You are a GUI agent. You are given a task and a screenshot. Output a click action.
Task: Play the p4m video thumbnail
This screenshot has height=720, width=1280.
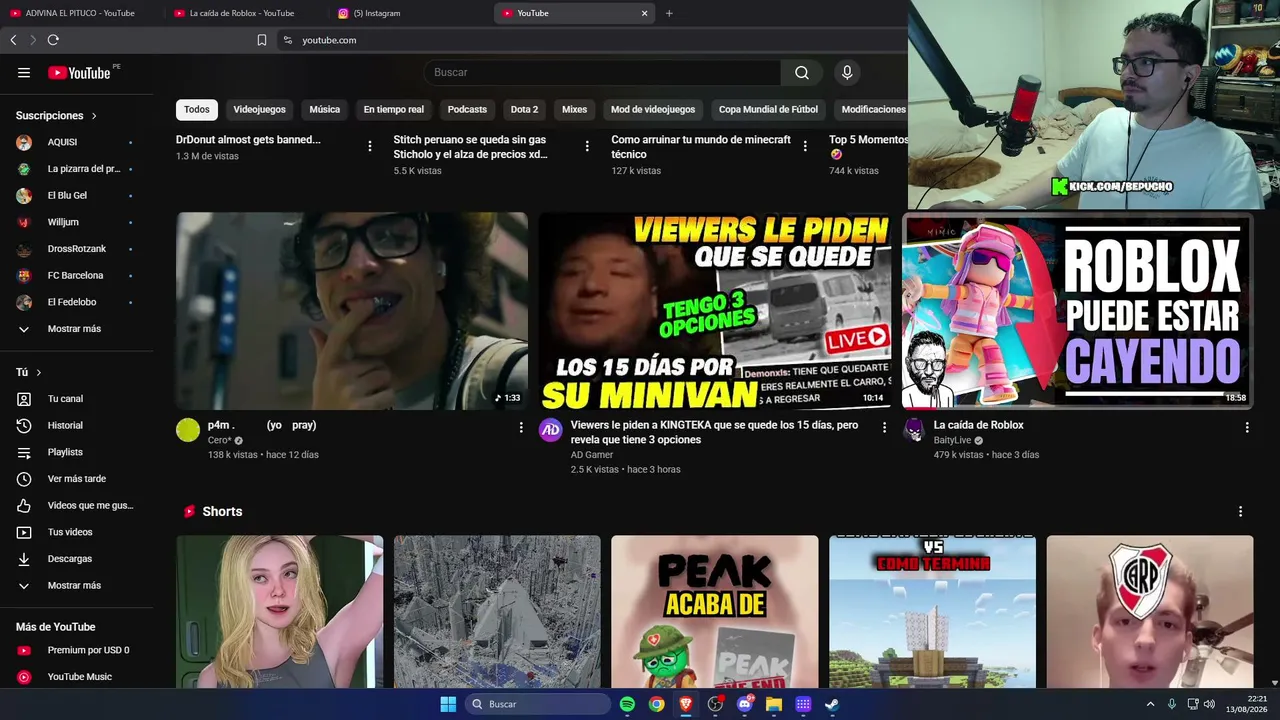(x=352, y=311)
